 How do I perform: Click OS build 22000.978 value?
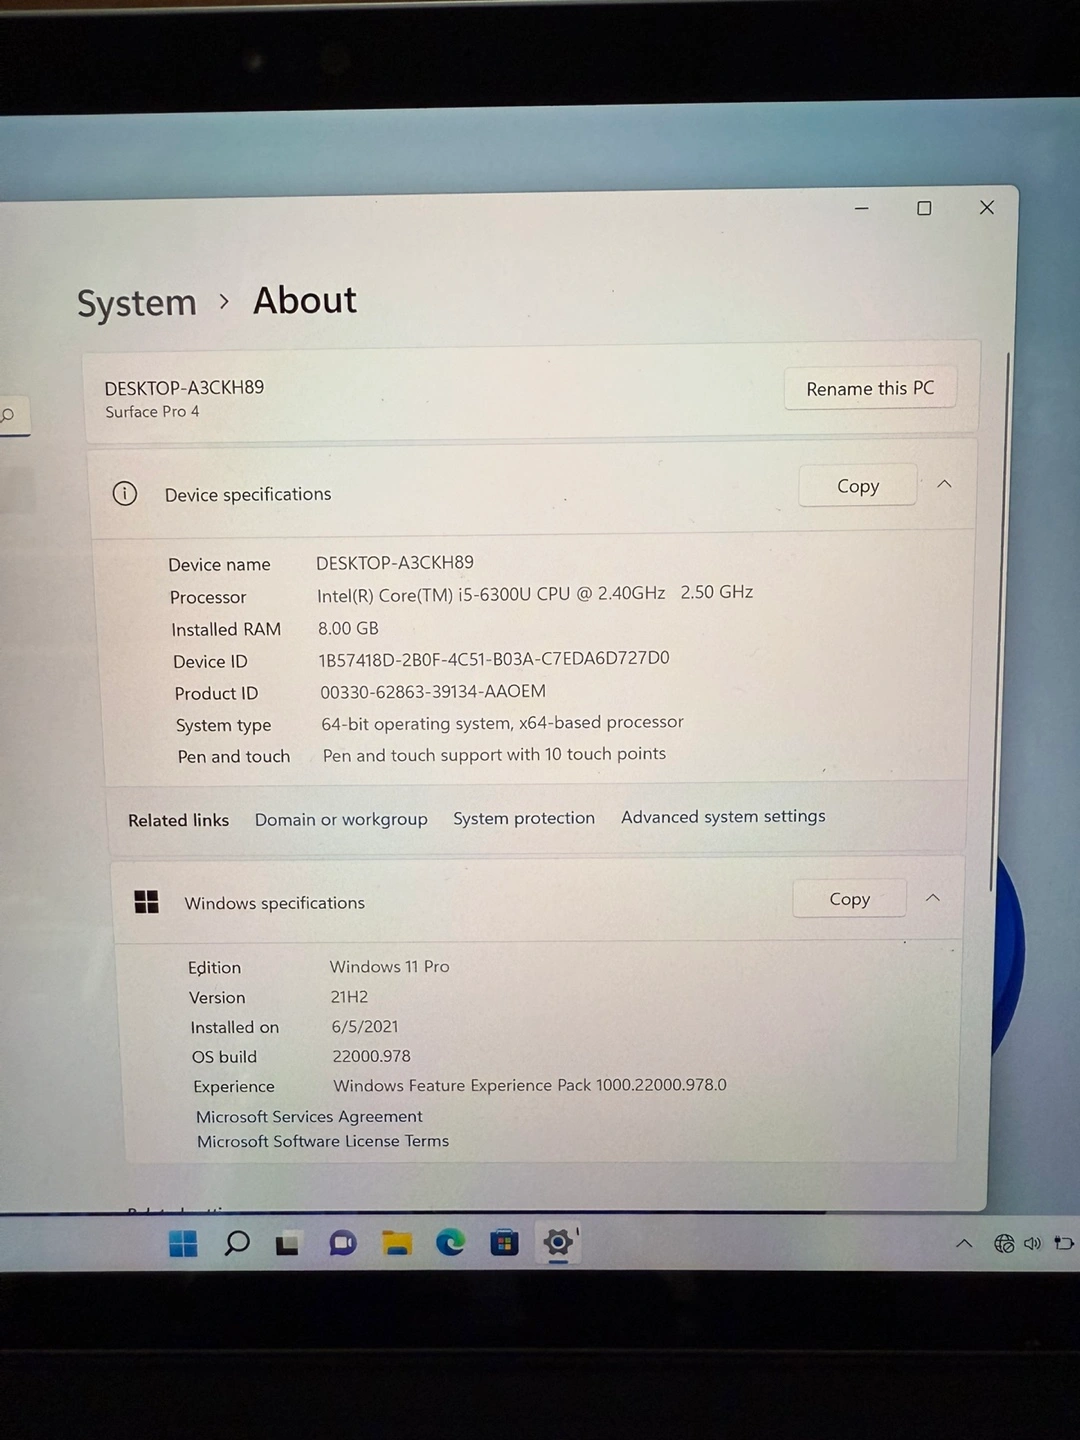point(371,1056)
